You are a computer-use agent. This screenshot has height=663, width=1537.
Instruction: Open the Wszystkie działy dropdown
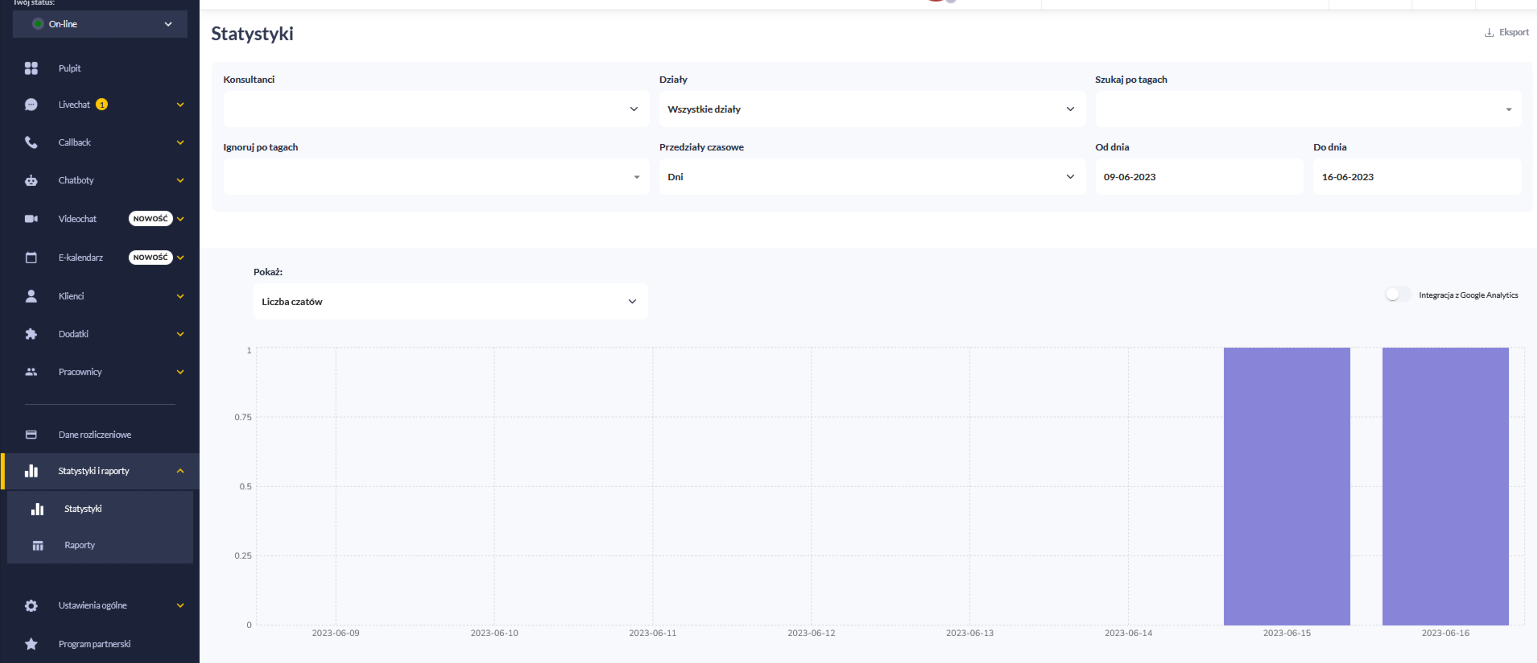pyautogui.click(x=870, y=109)
